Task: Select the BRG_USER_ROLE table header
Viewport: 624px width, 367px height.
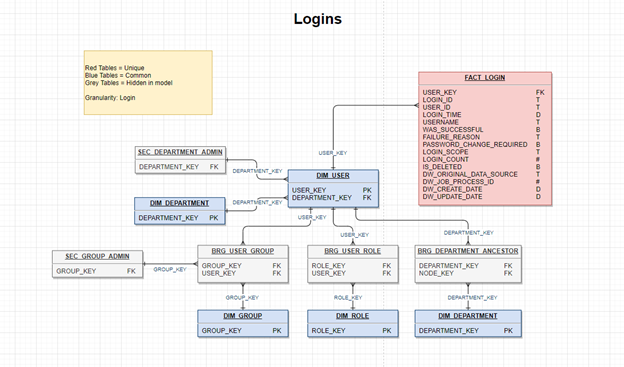Action: 353,251
